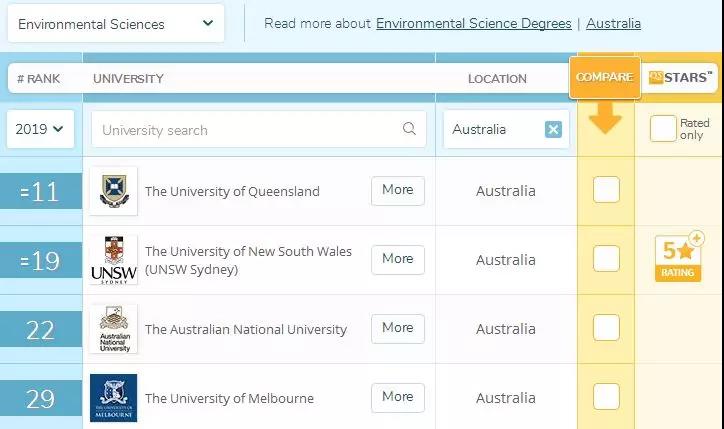Select rank 22 cell
Viewport: 724px width, 429px height.
[41, 329]
